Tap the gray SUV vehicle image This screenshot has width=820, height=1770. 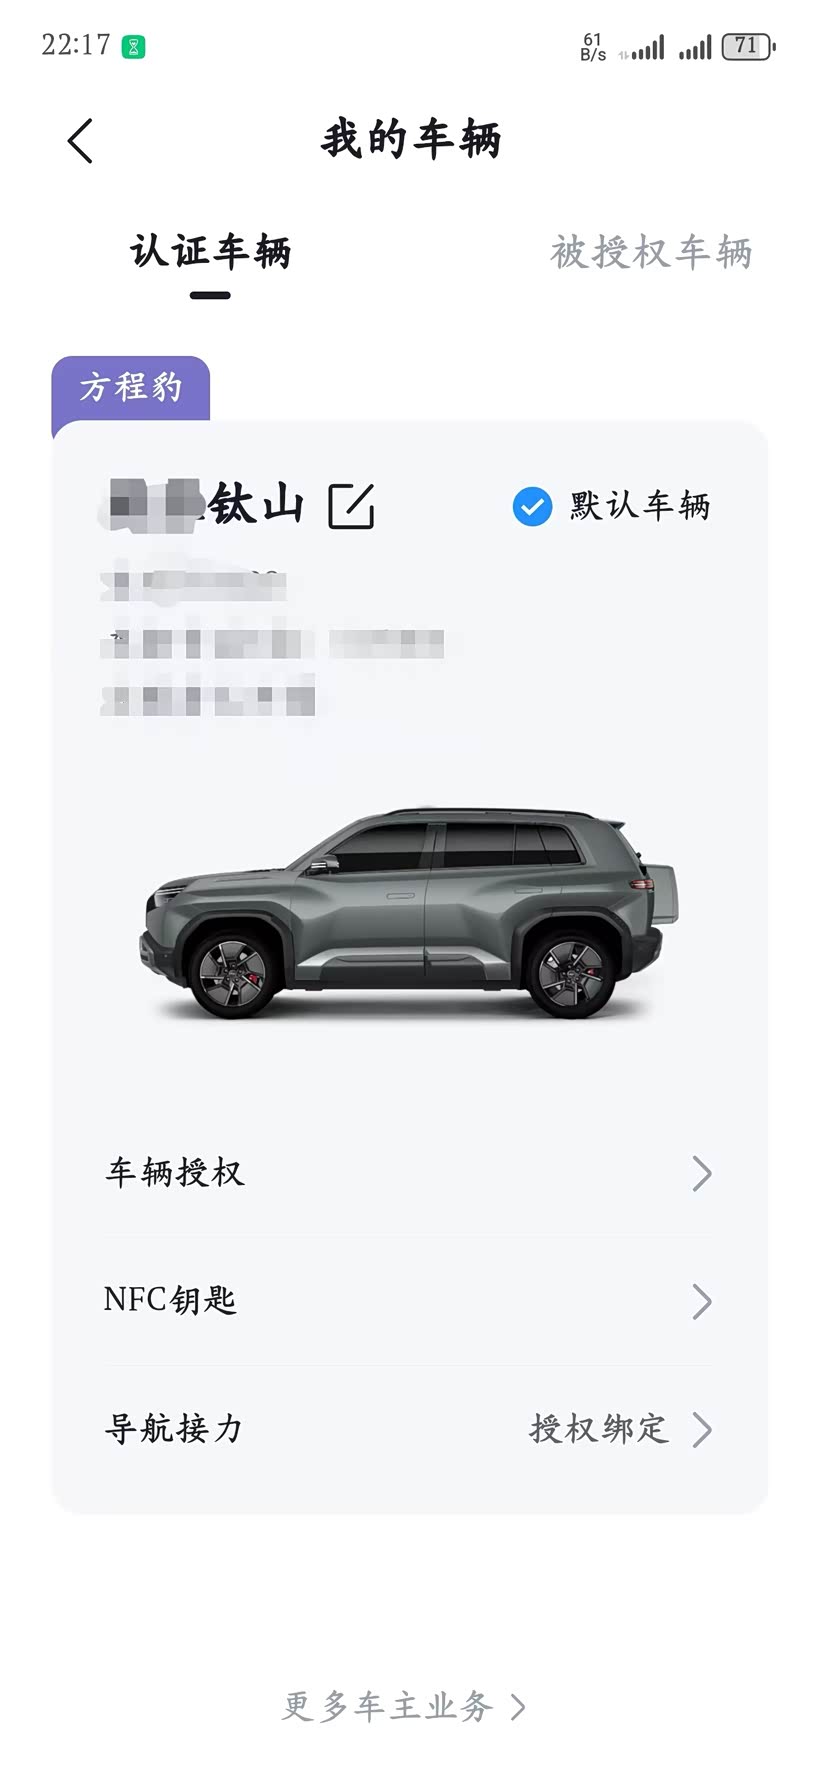(x=409, y=912)
